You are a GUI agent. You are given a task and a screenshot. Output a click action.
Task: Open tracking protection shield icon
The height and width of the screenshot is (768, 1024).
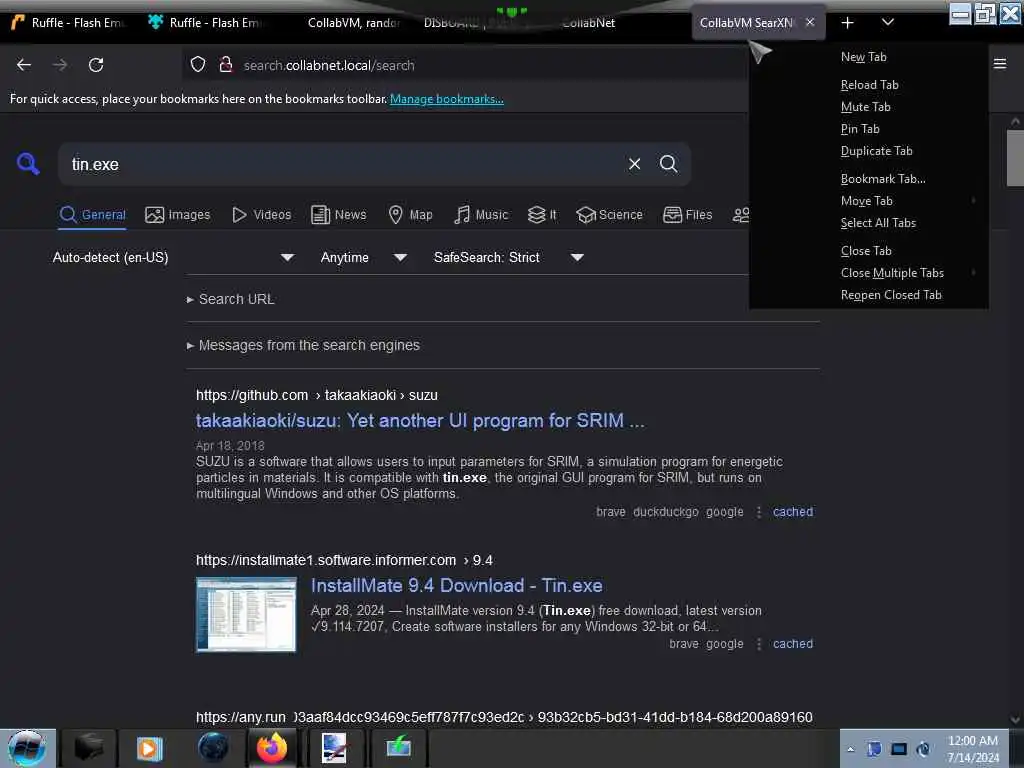coord(198,65)
